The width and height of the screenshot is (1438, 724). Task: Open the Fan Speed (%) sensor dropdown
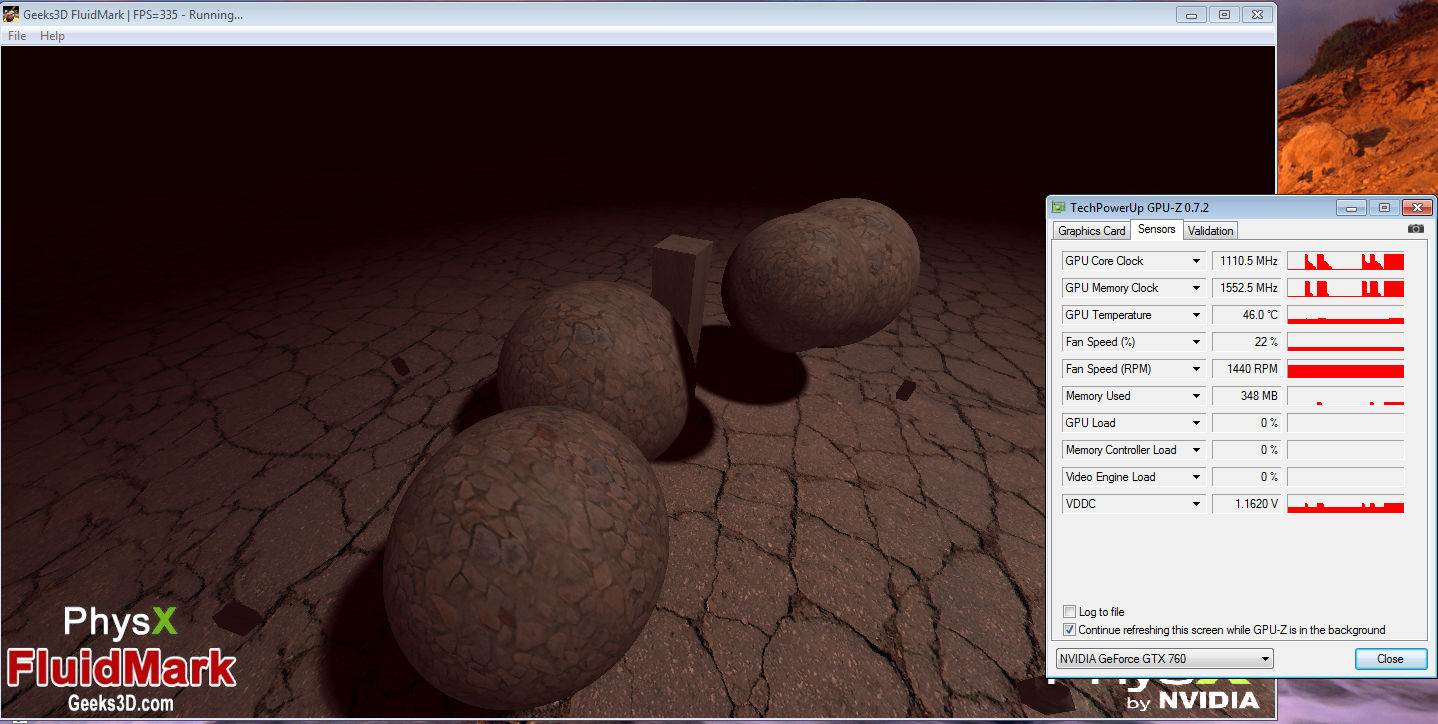(1196, 342)
